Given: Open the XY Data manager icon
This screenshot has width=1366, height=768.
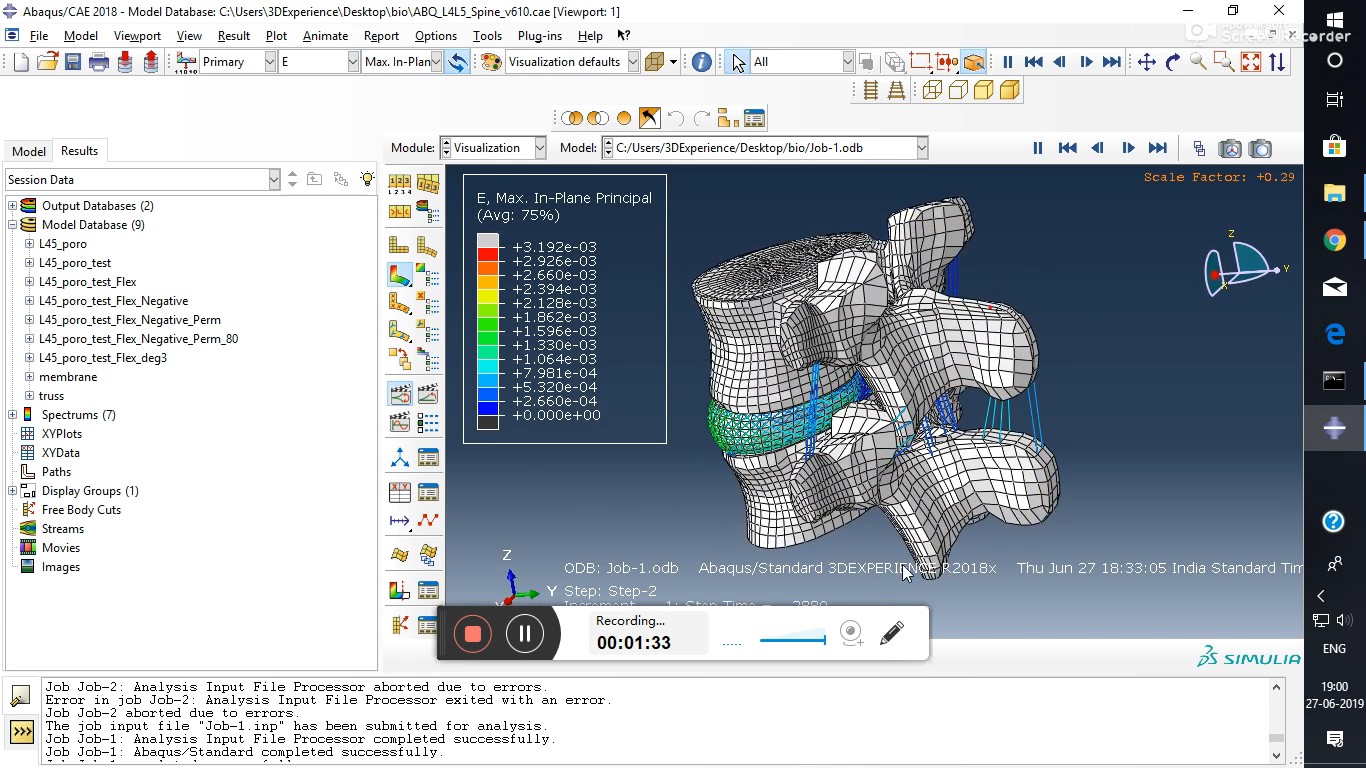Looking at the screenshot, I should 428,492.
